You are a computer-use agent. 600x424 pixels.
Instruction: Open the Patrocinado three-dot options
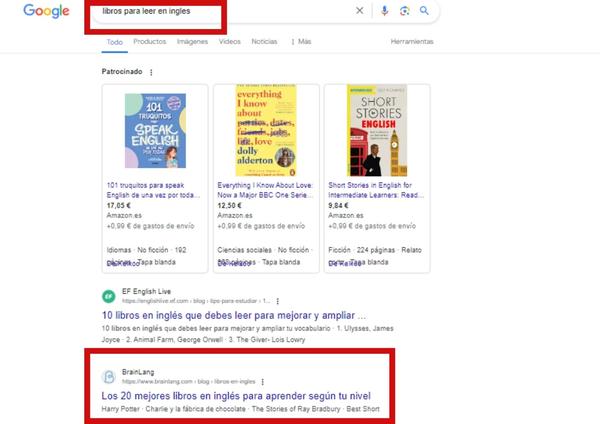coord(151,72)
